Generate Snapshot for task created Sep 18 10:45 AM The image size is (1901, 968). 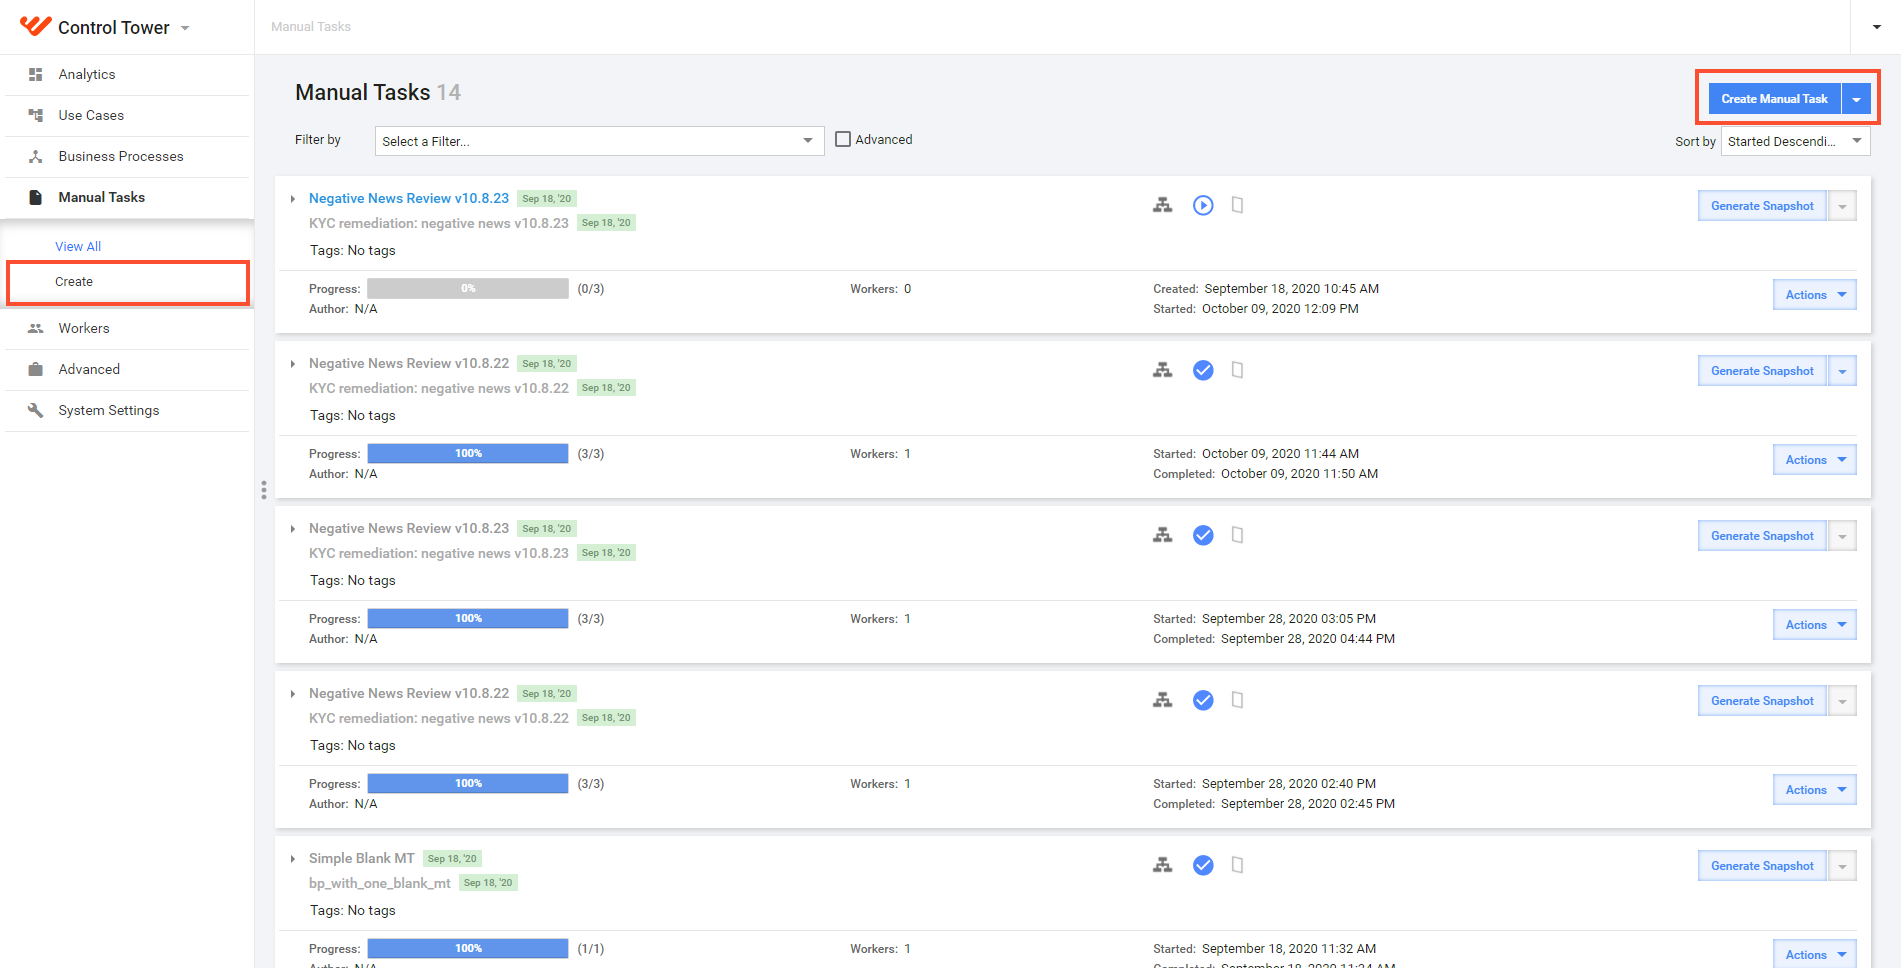click(x=1762, y=206)
